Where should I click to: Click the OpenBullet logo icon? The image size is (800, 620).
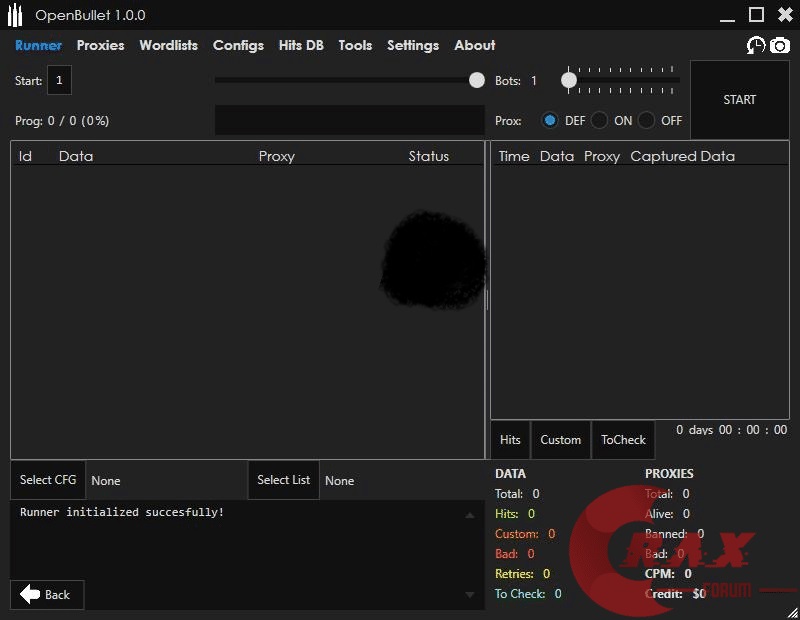pyautogui.click(x=15, y=15)
